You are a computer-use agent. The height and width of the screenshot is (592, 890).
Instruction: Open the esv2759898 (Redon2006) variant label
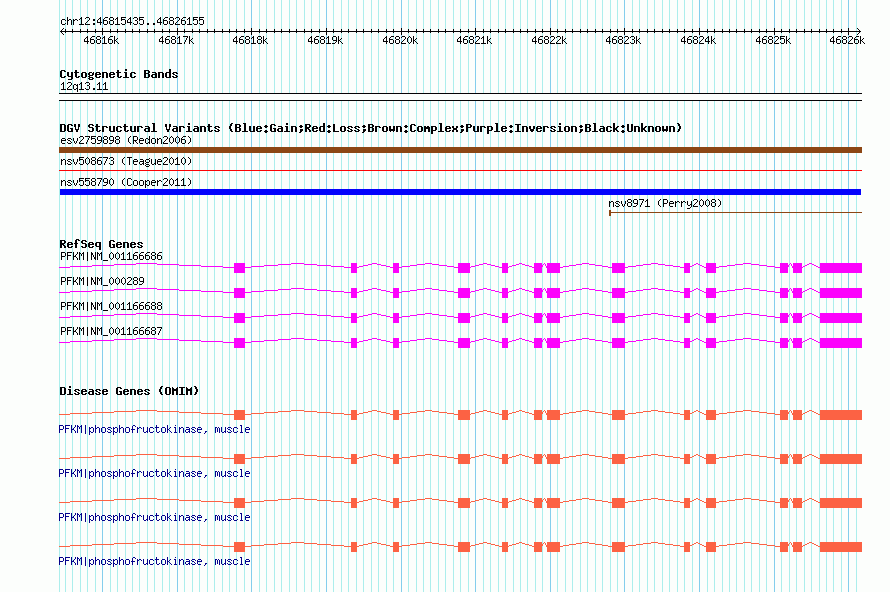(x=126, y=140)
